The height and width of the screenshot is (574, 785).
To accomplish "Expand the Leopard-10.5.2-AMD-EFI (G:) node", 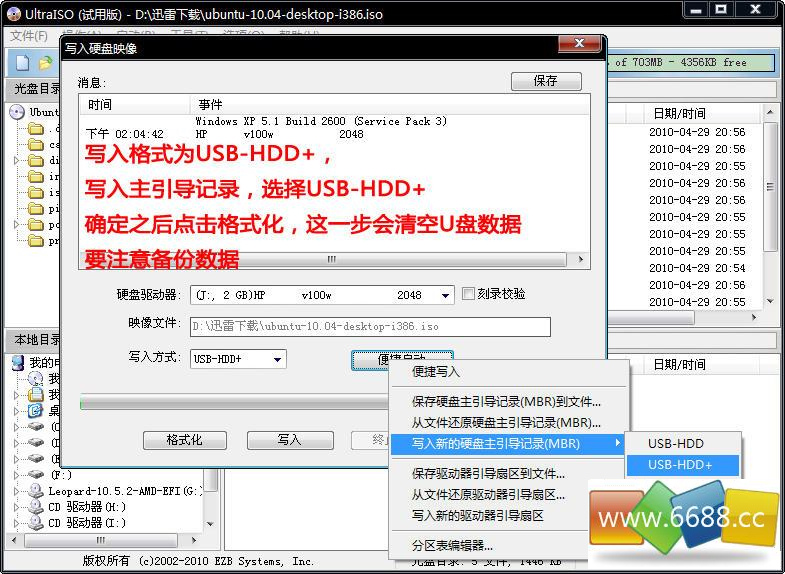I will coord(17,491).
